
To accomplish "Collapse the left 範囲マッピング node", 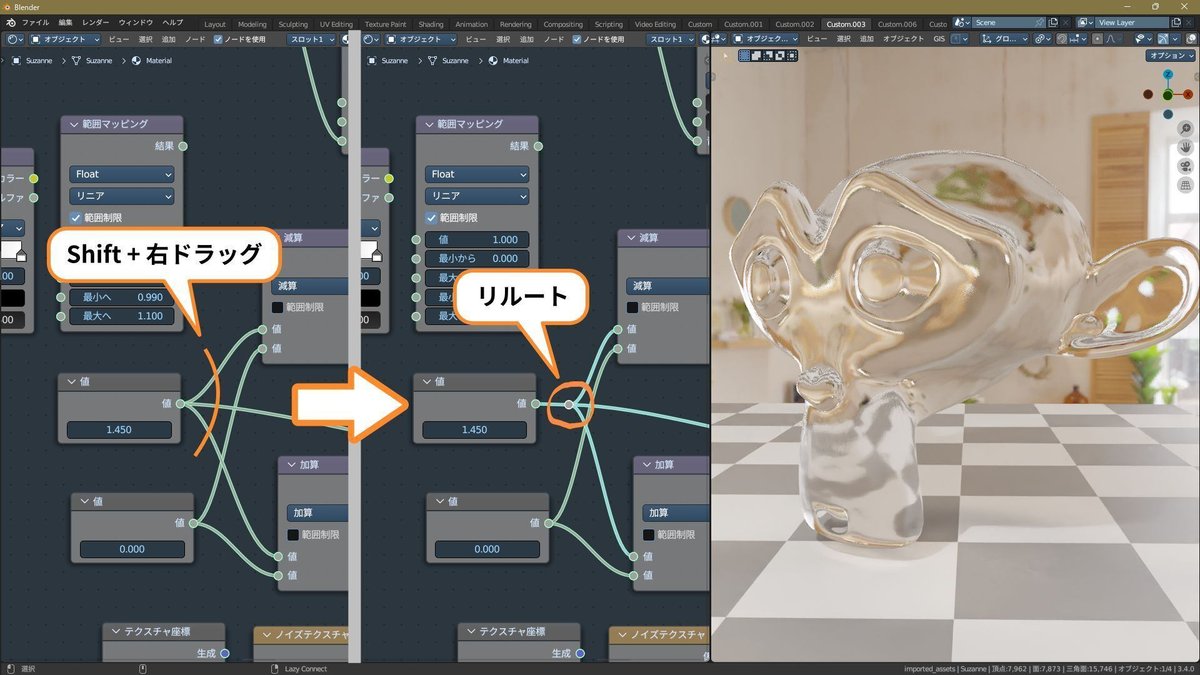I will 72,124.
